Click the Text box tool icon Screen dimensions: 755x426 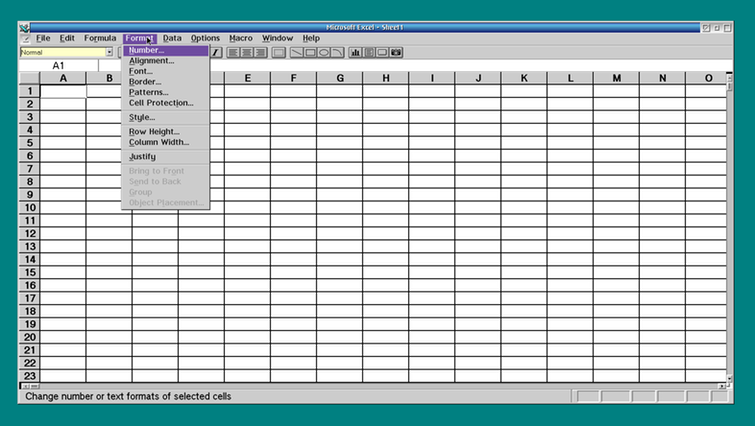[369, 52]
